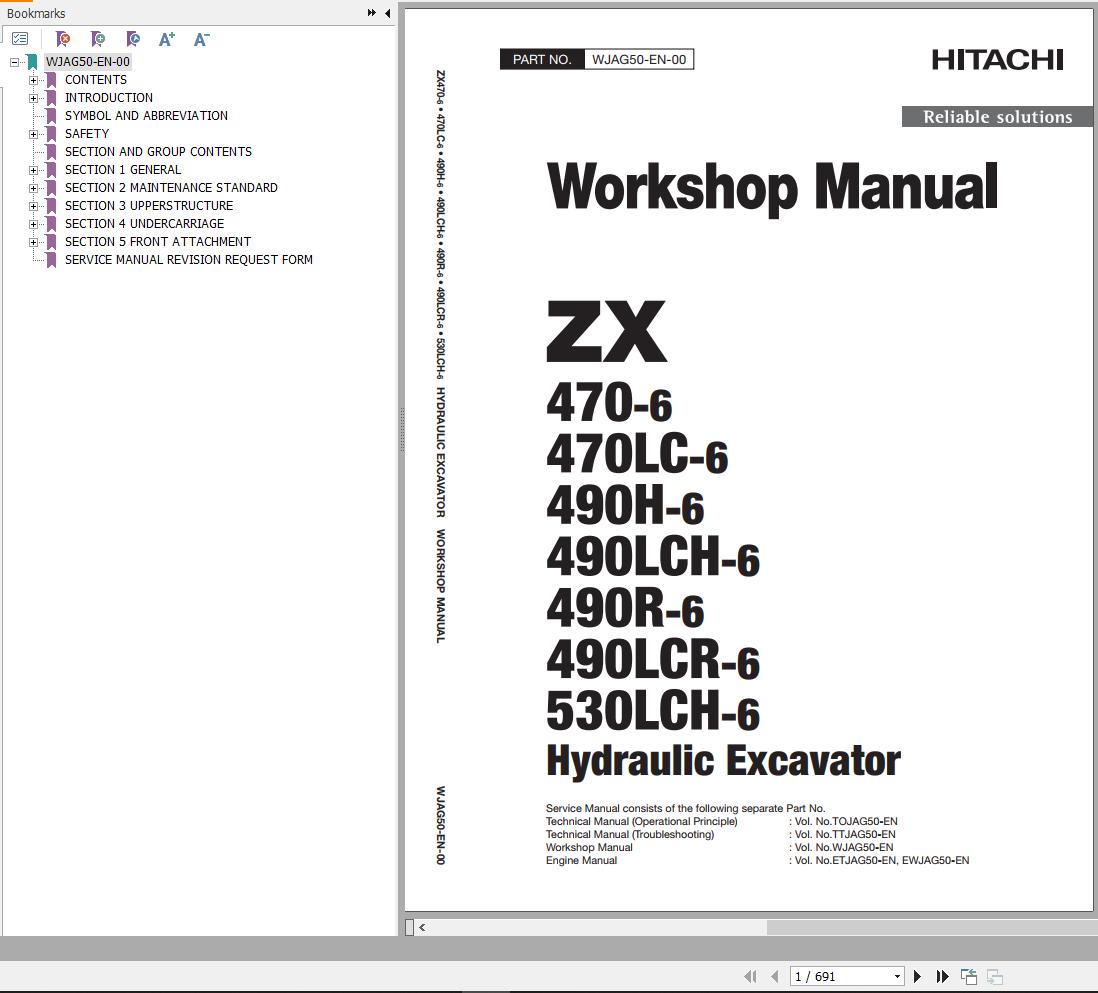Viewport: 1098px width, 993px height.
Task: Click the Workshop Manual heading
Action: tap(772, 187)
